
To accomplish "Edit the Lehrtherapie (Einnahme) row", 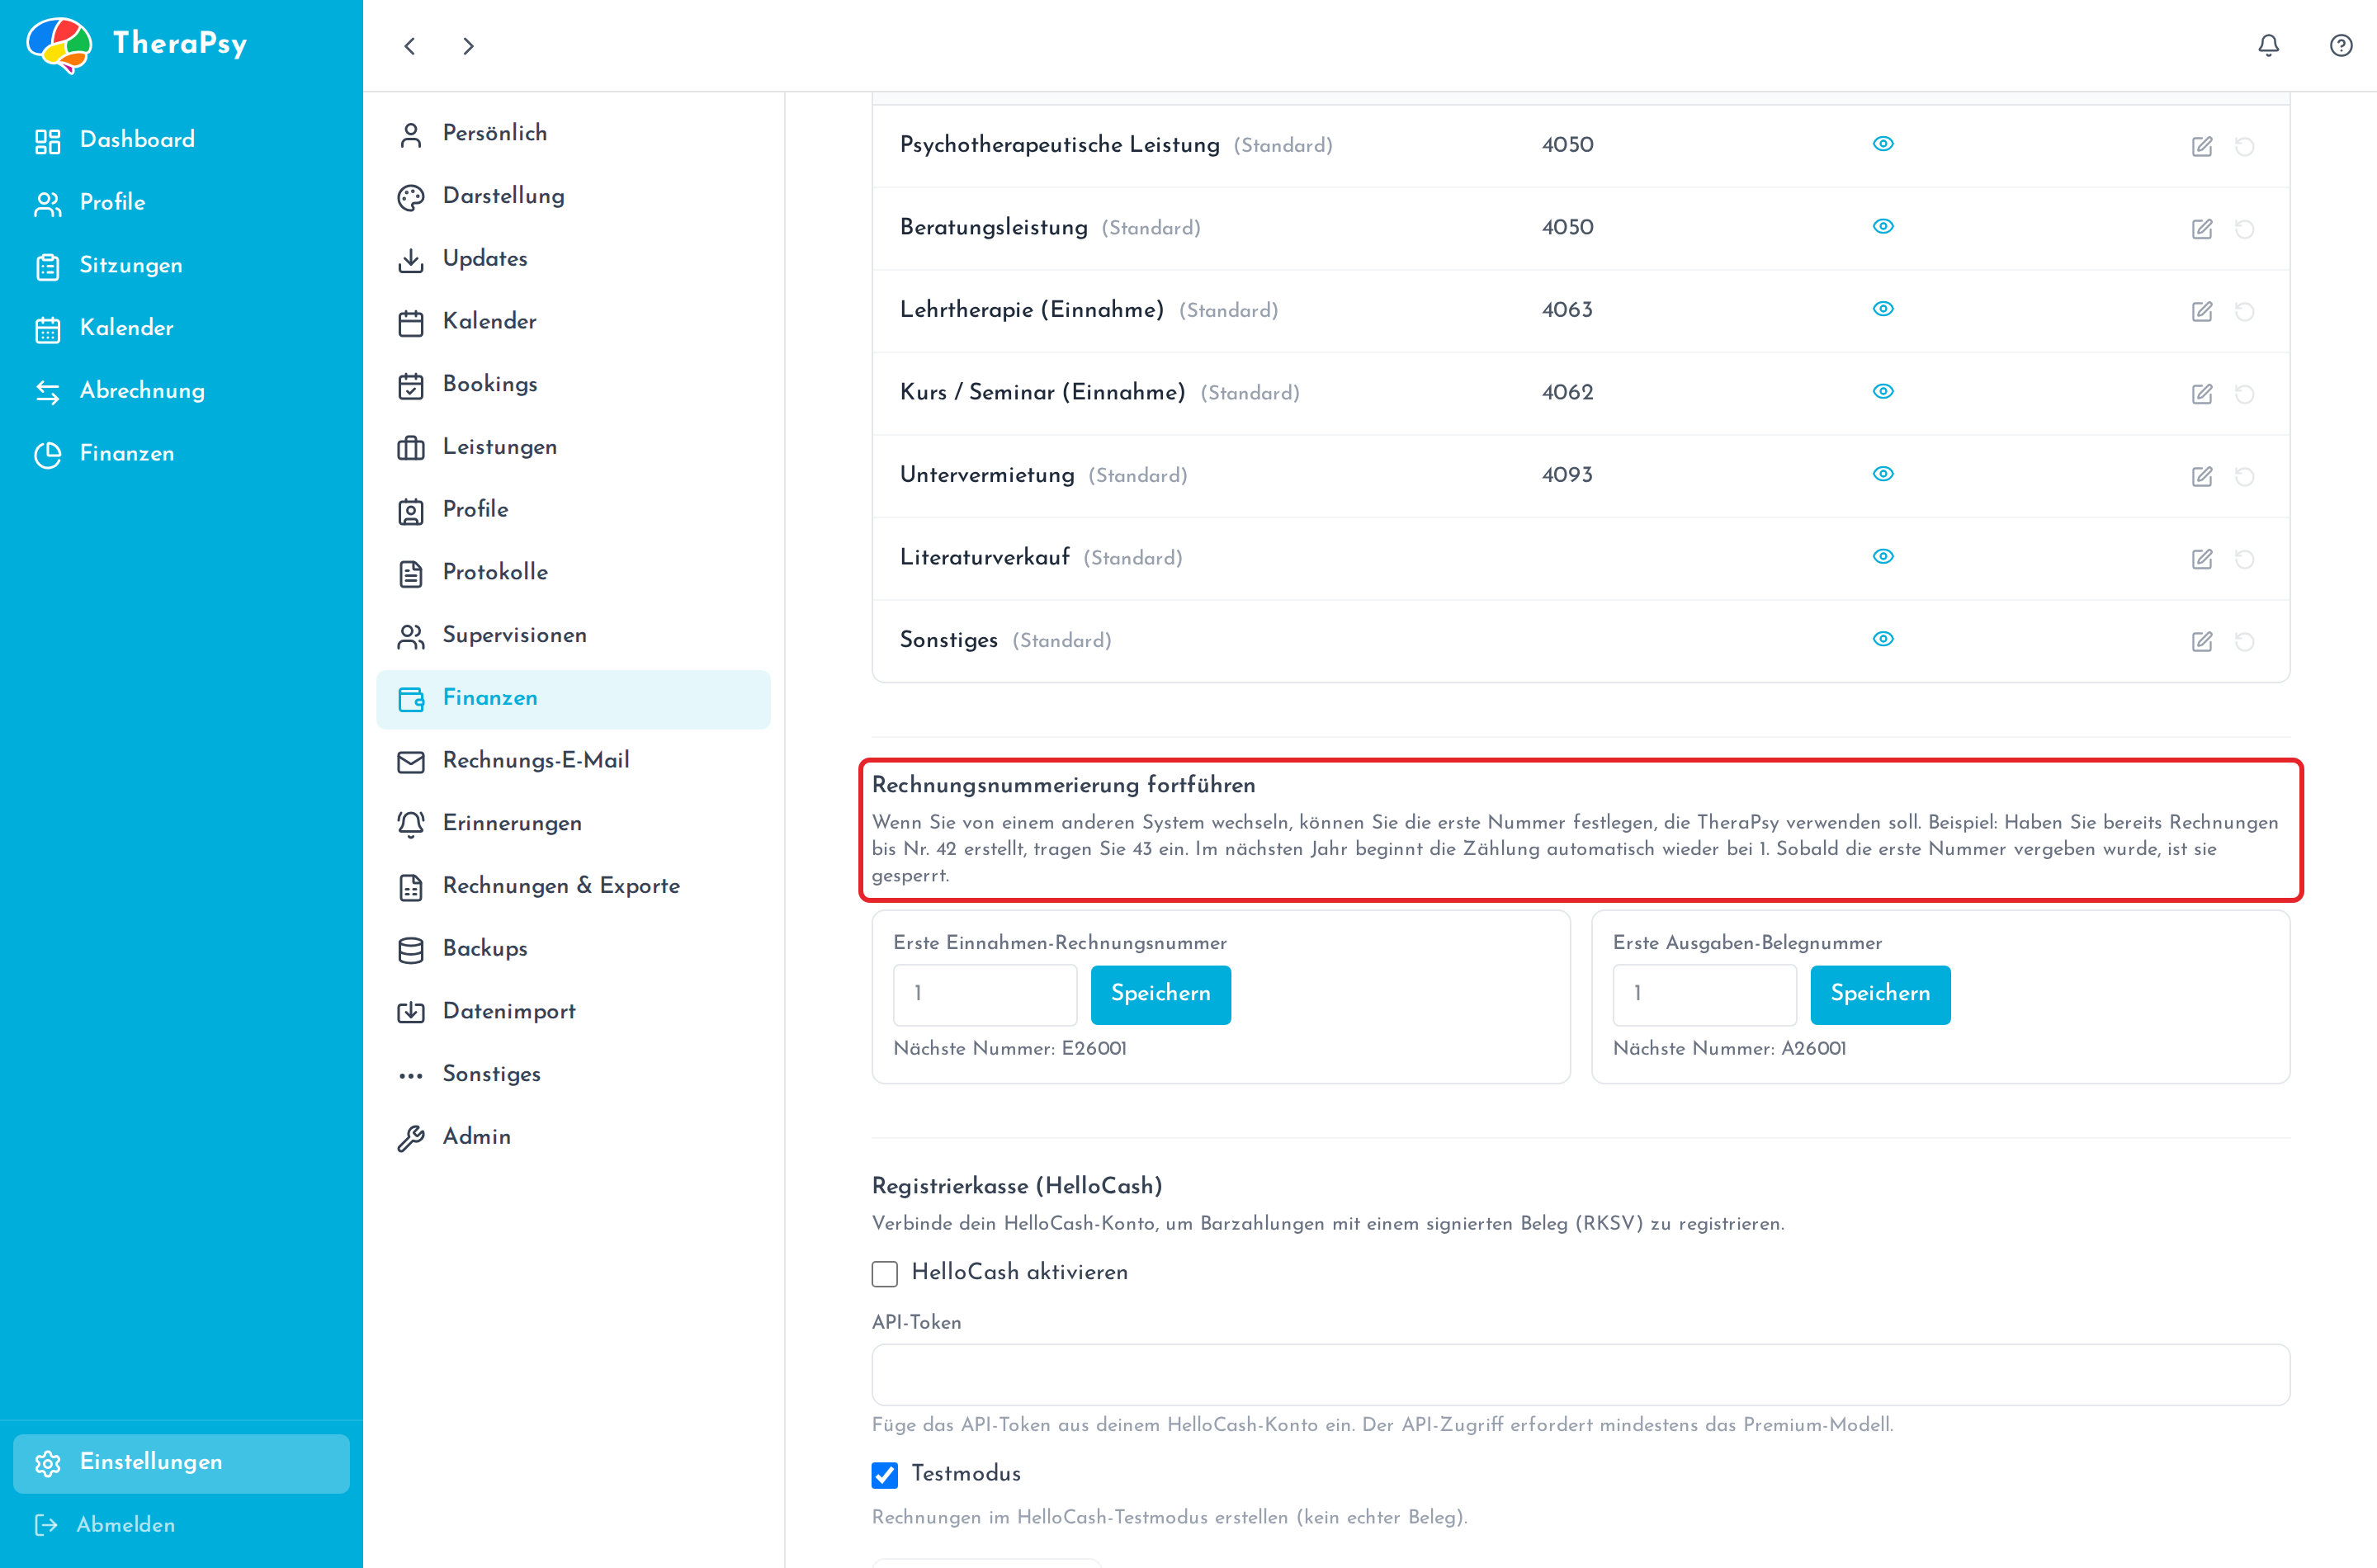I will coord(2202,311).
